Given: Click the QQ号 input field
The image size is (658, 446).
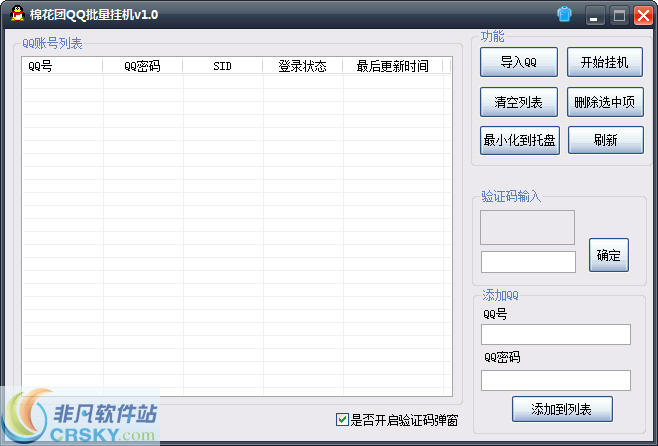Looking at the screenshot, I should [556, 334].
